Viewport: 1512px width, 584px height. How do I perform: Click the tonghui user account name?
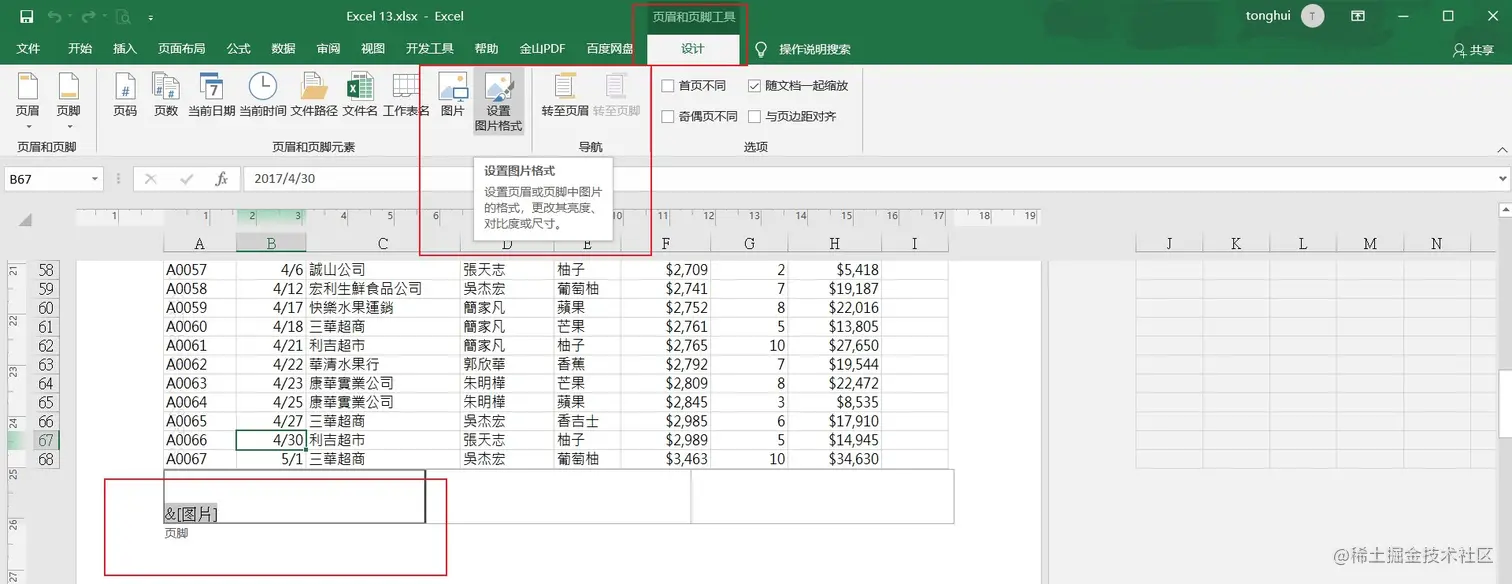[1270, 16]
